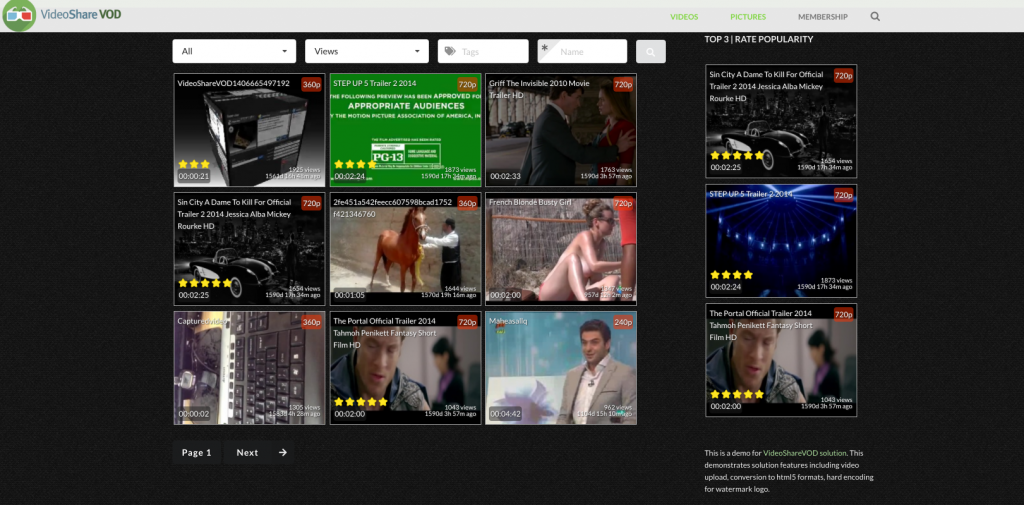Click the Page 1 button
The image size is (1024, 505).
(197, 452)
